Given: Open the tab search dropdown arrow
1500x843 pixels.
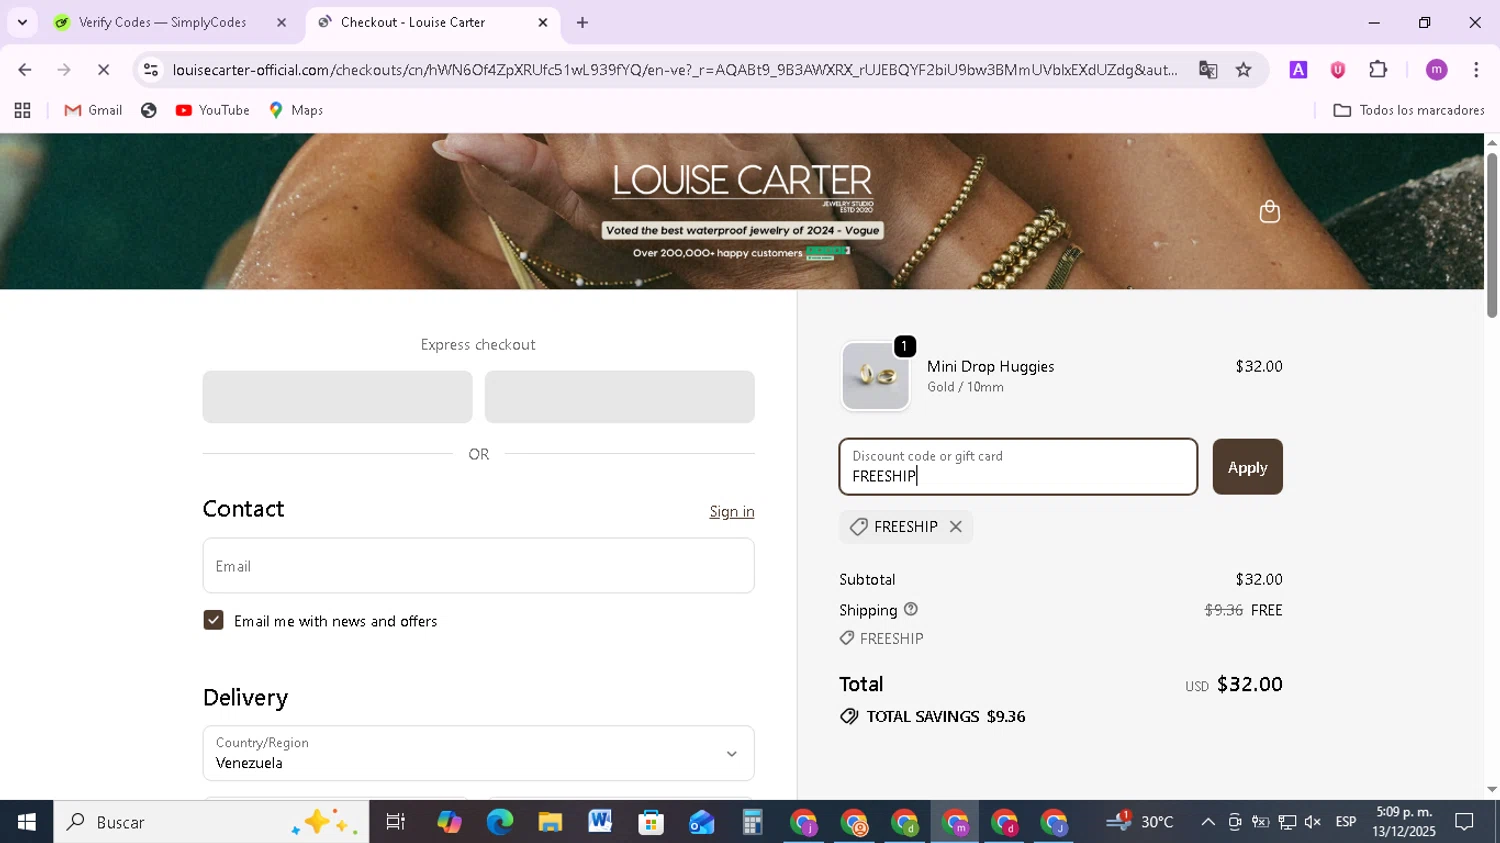Looking at the screenshot, I should [x=22, y=22].
